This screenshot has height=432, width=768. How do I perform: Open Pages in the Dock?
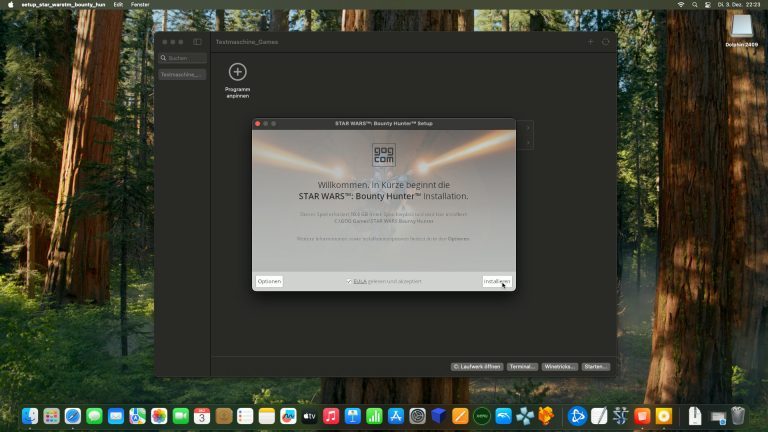coord(460,416)
